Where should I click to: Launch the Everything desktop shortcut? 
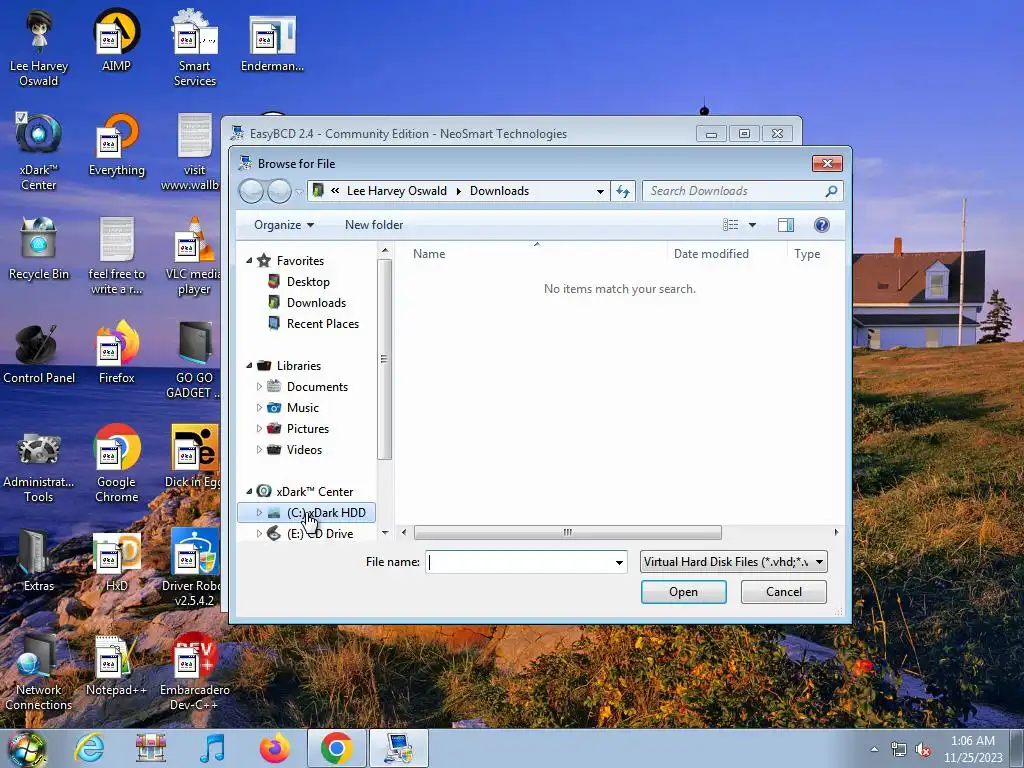click(x=117, y=144)
